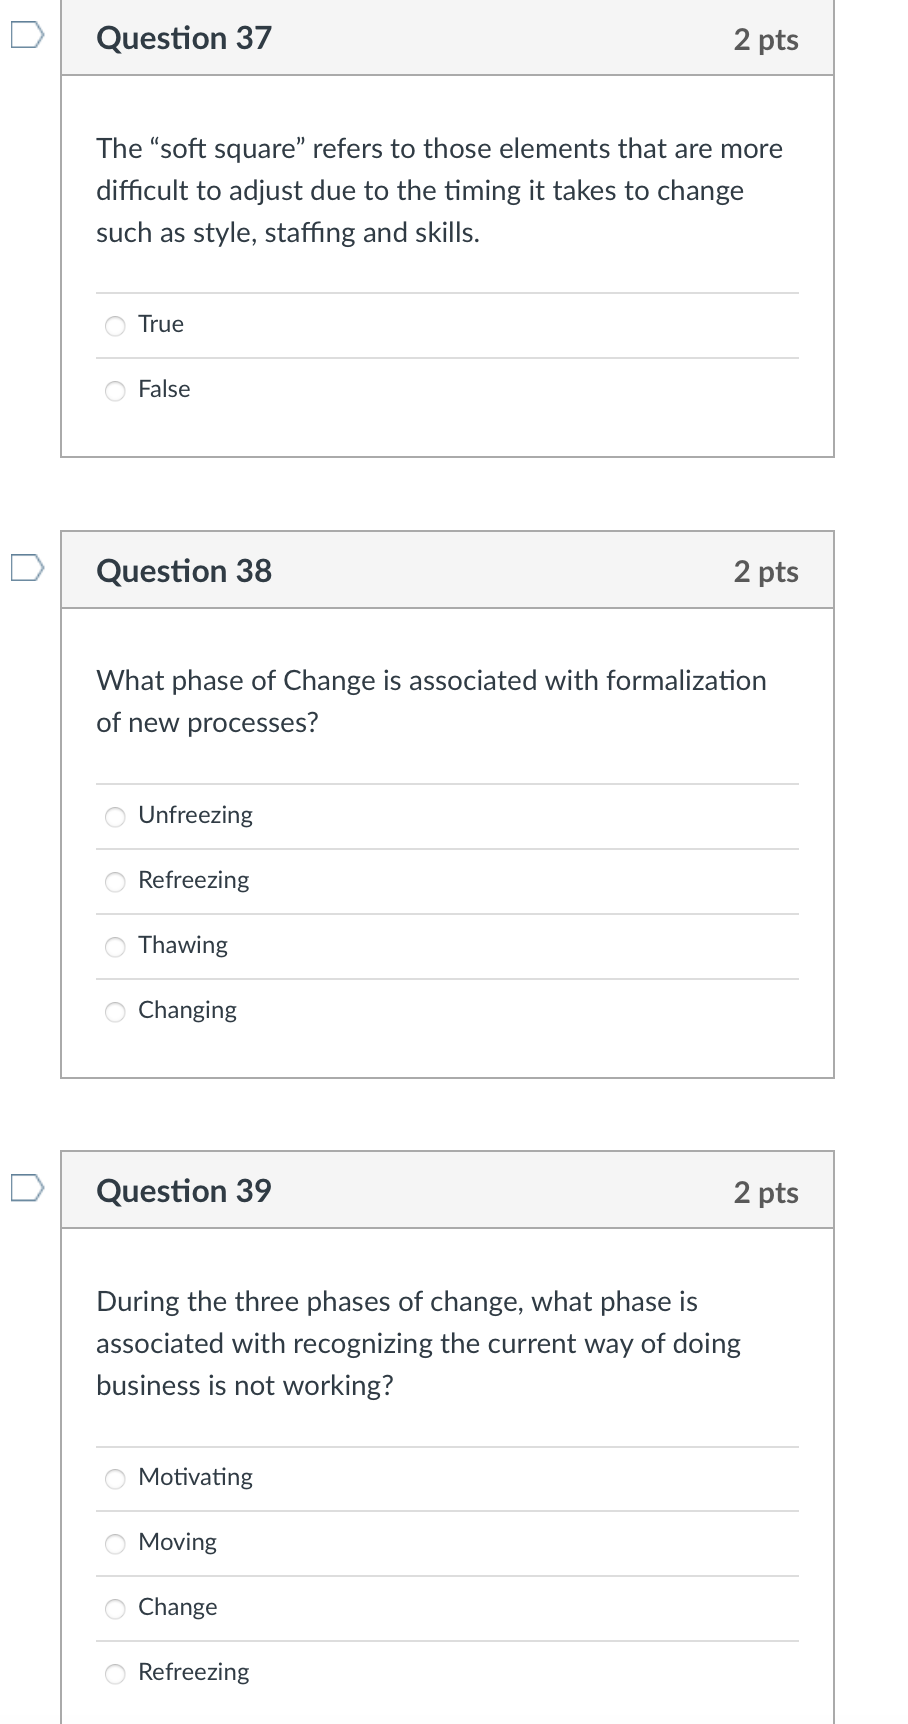The width and height of the screenshot is (908, 1724).
Task: Click the Question 37 header
Action: (x=183, y=38)
